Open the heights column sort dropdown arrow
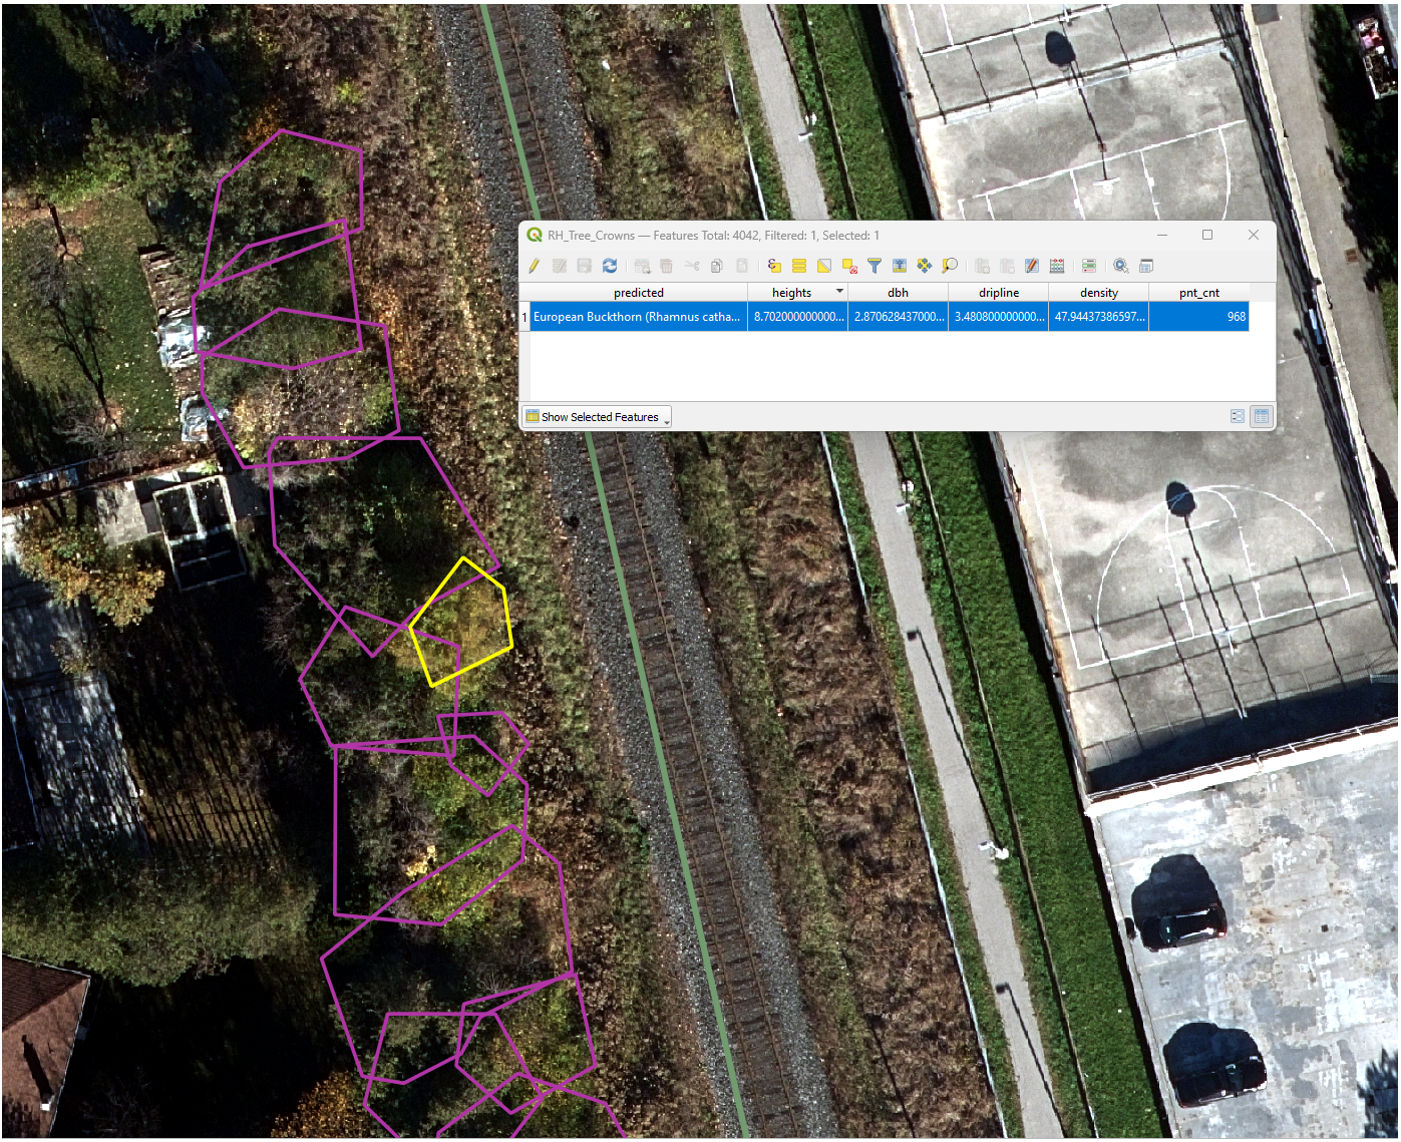 pos(840,292)
